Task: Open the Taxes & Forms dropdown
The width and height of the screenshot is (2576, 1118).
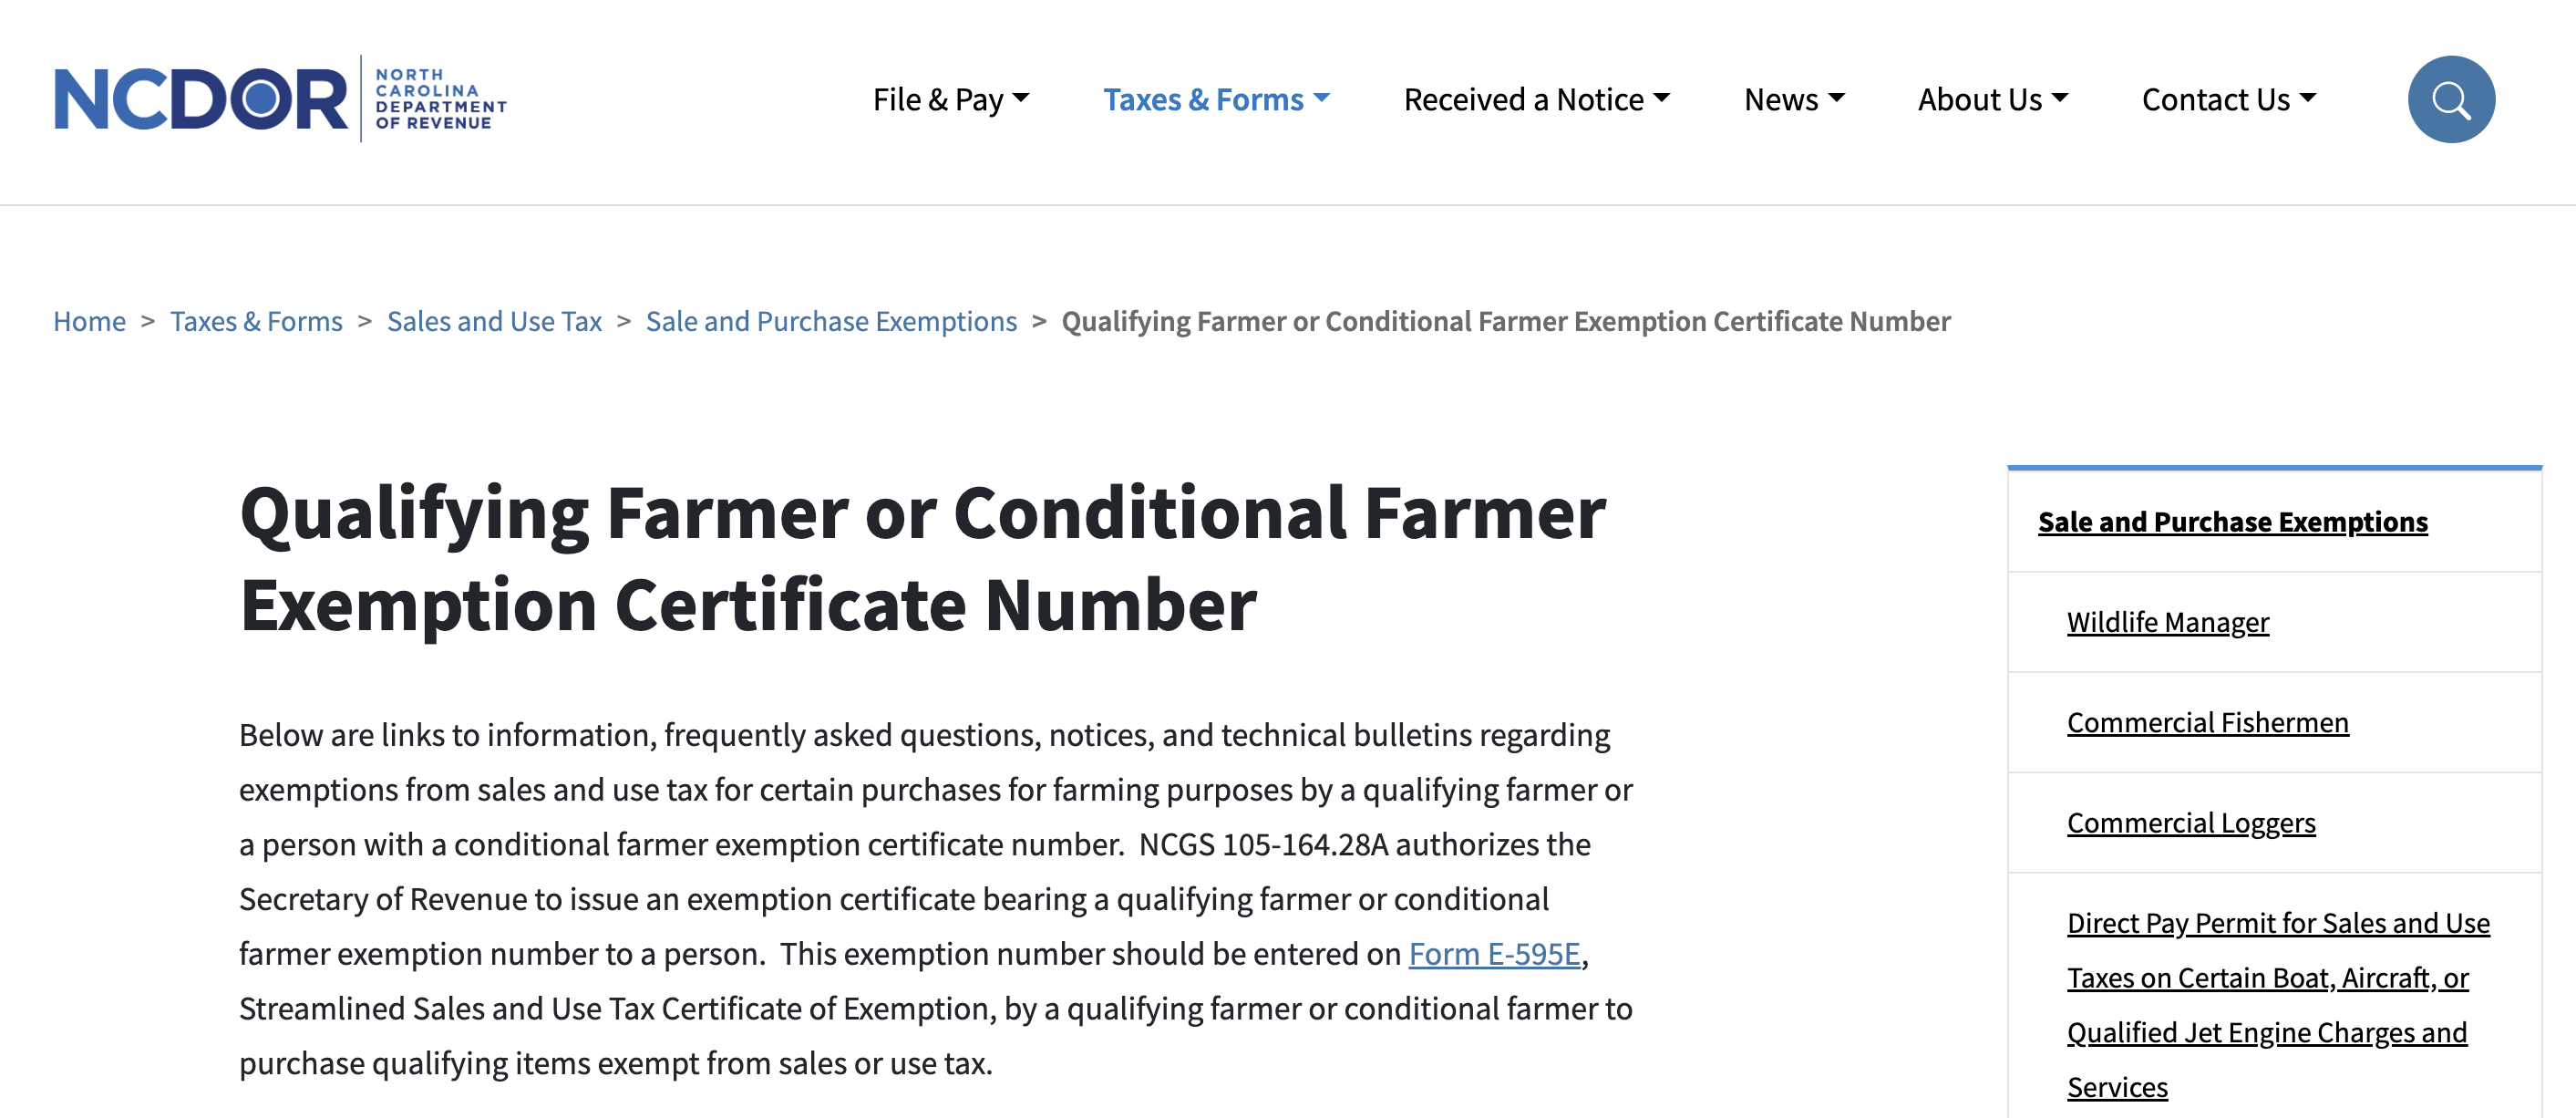Action: click(1215, 98)
